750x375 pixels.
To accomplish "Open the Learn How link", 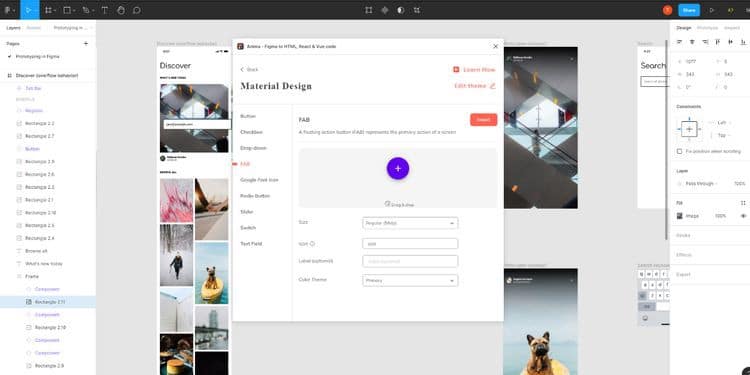I will point(474,70).
